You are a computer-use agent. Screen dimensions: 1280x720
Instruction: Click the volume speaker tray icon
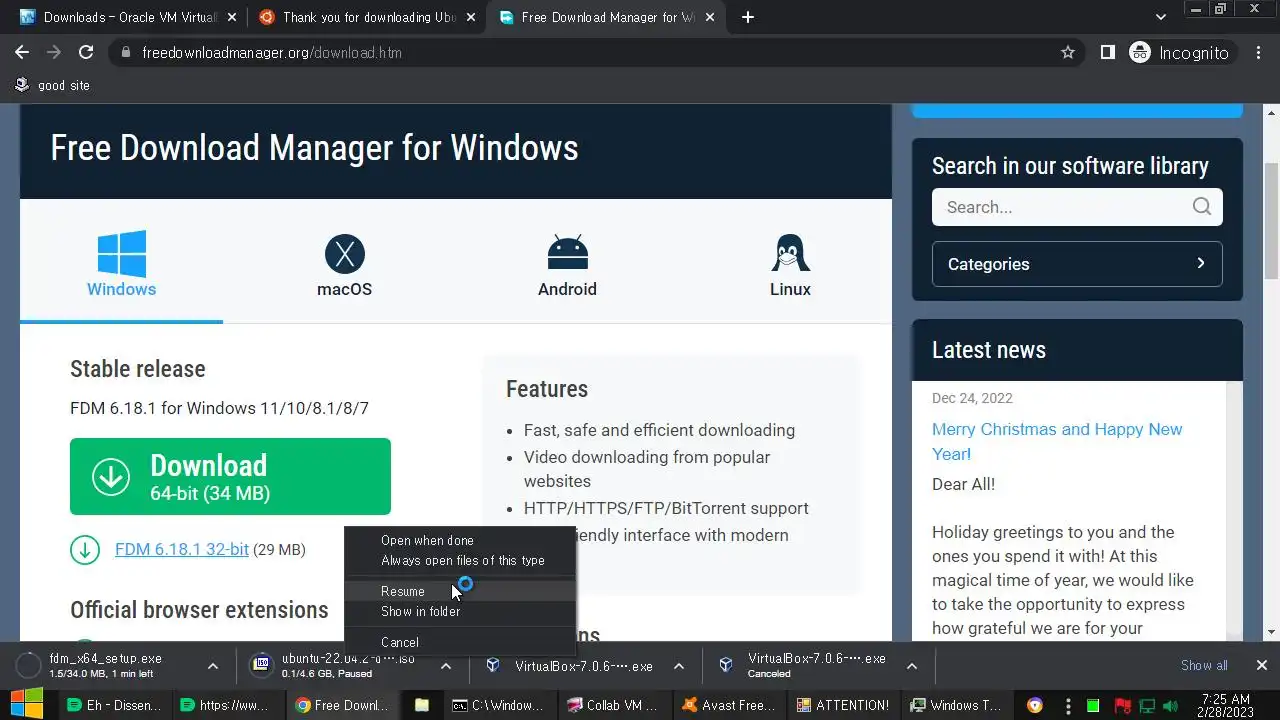pyautogui.click(x=1170, y=706)
